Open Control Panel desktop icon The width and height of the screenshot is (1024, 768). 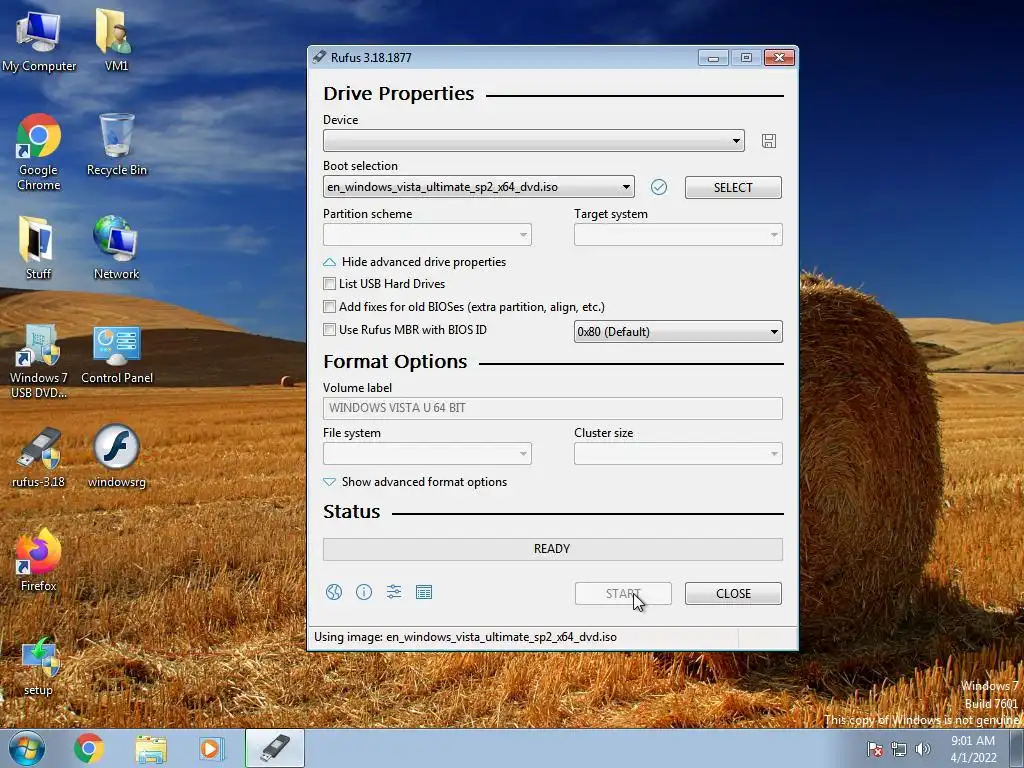117,355
